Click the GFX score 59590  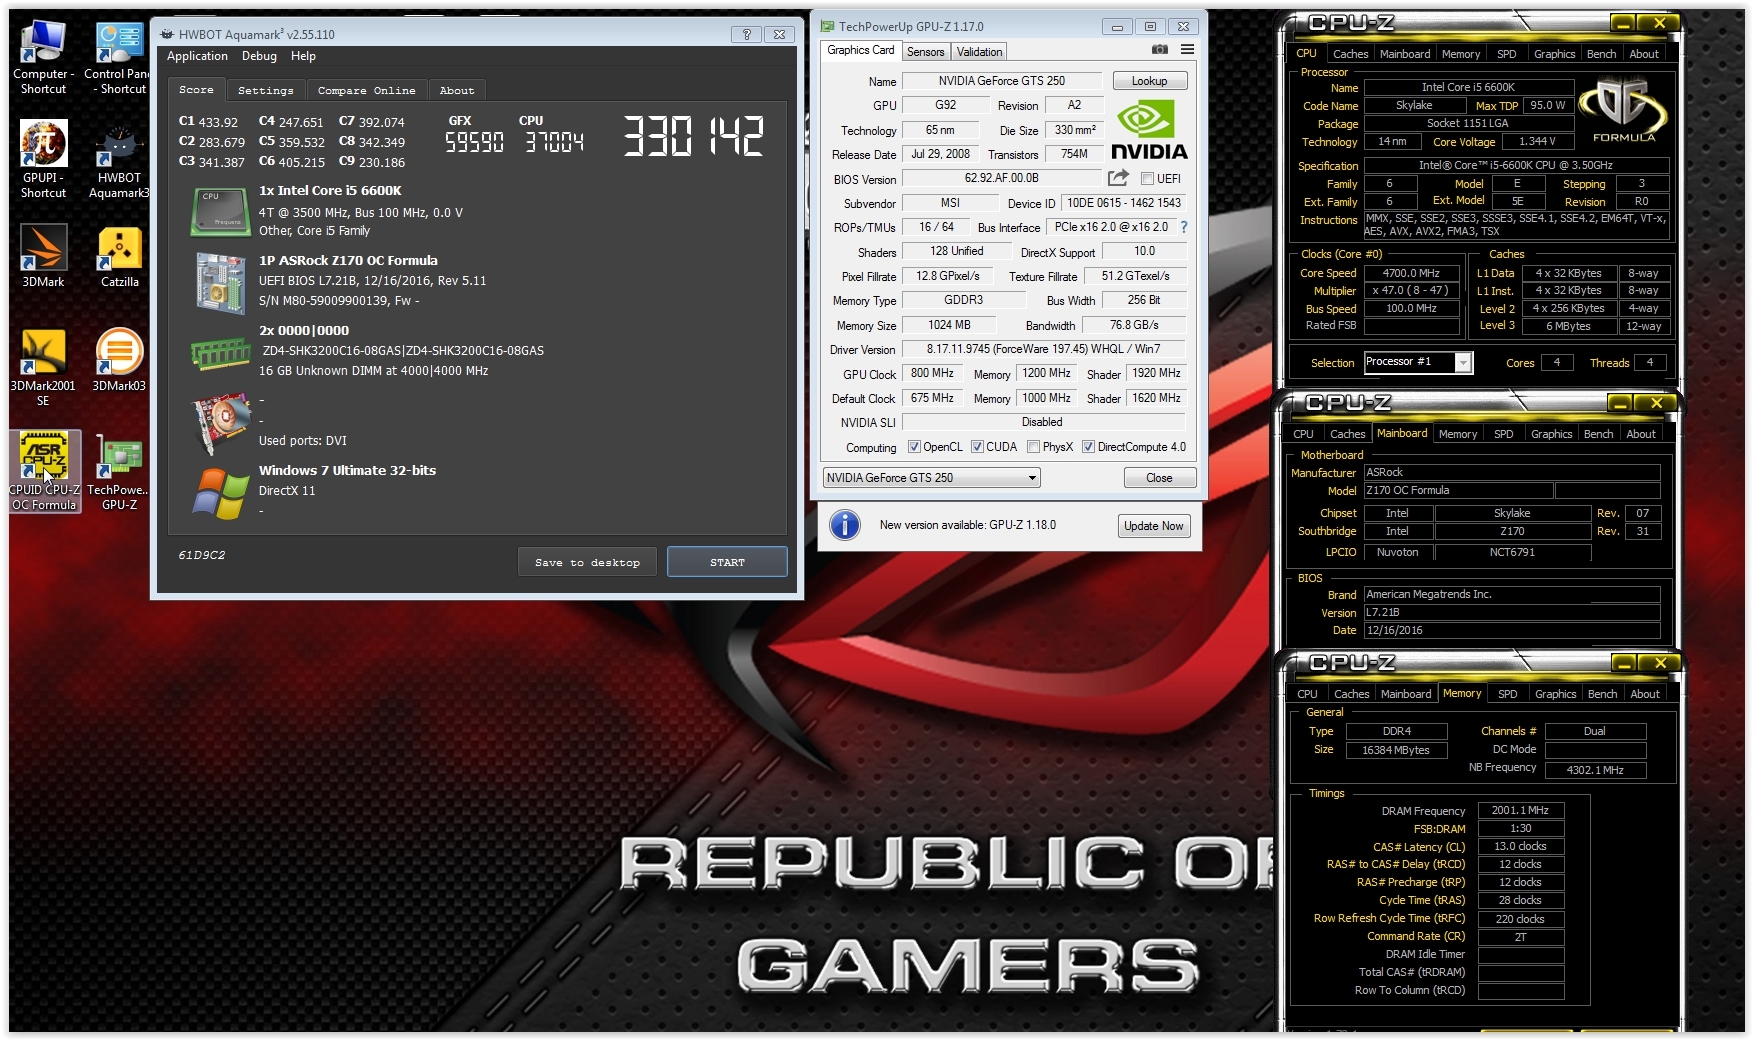(x=474, y=143)
